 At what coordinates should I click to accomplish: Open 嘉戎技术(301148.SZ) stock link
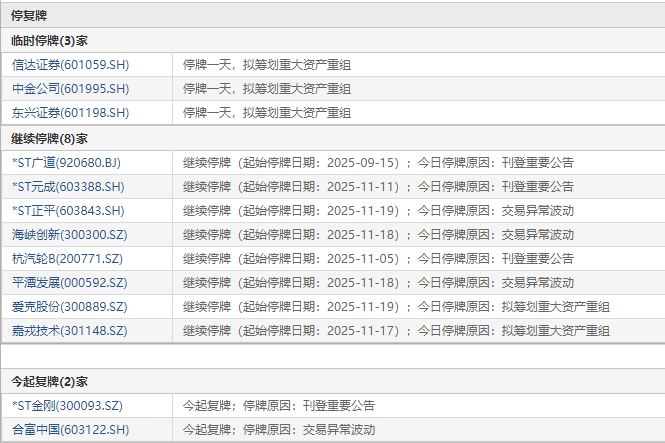(70, 331)
